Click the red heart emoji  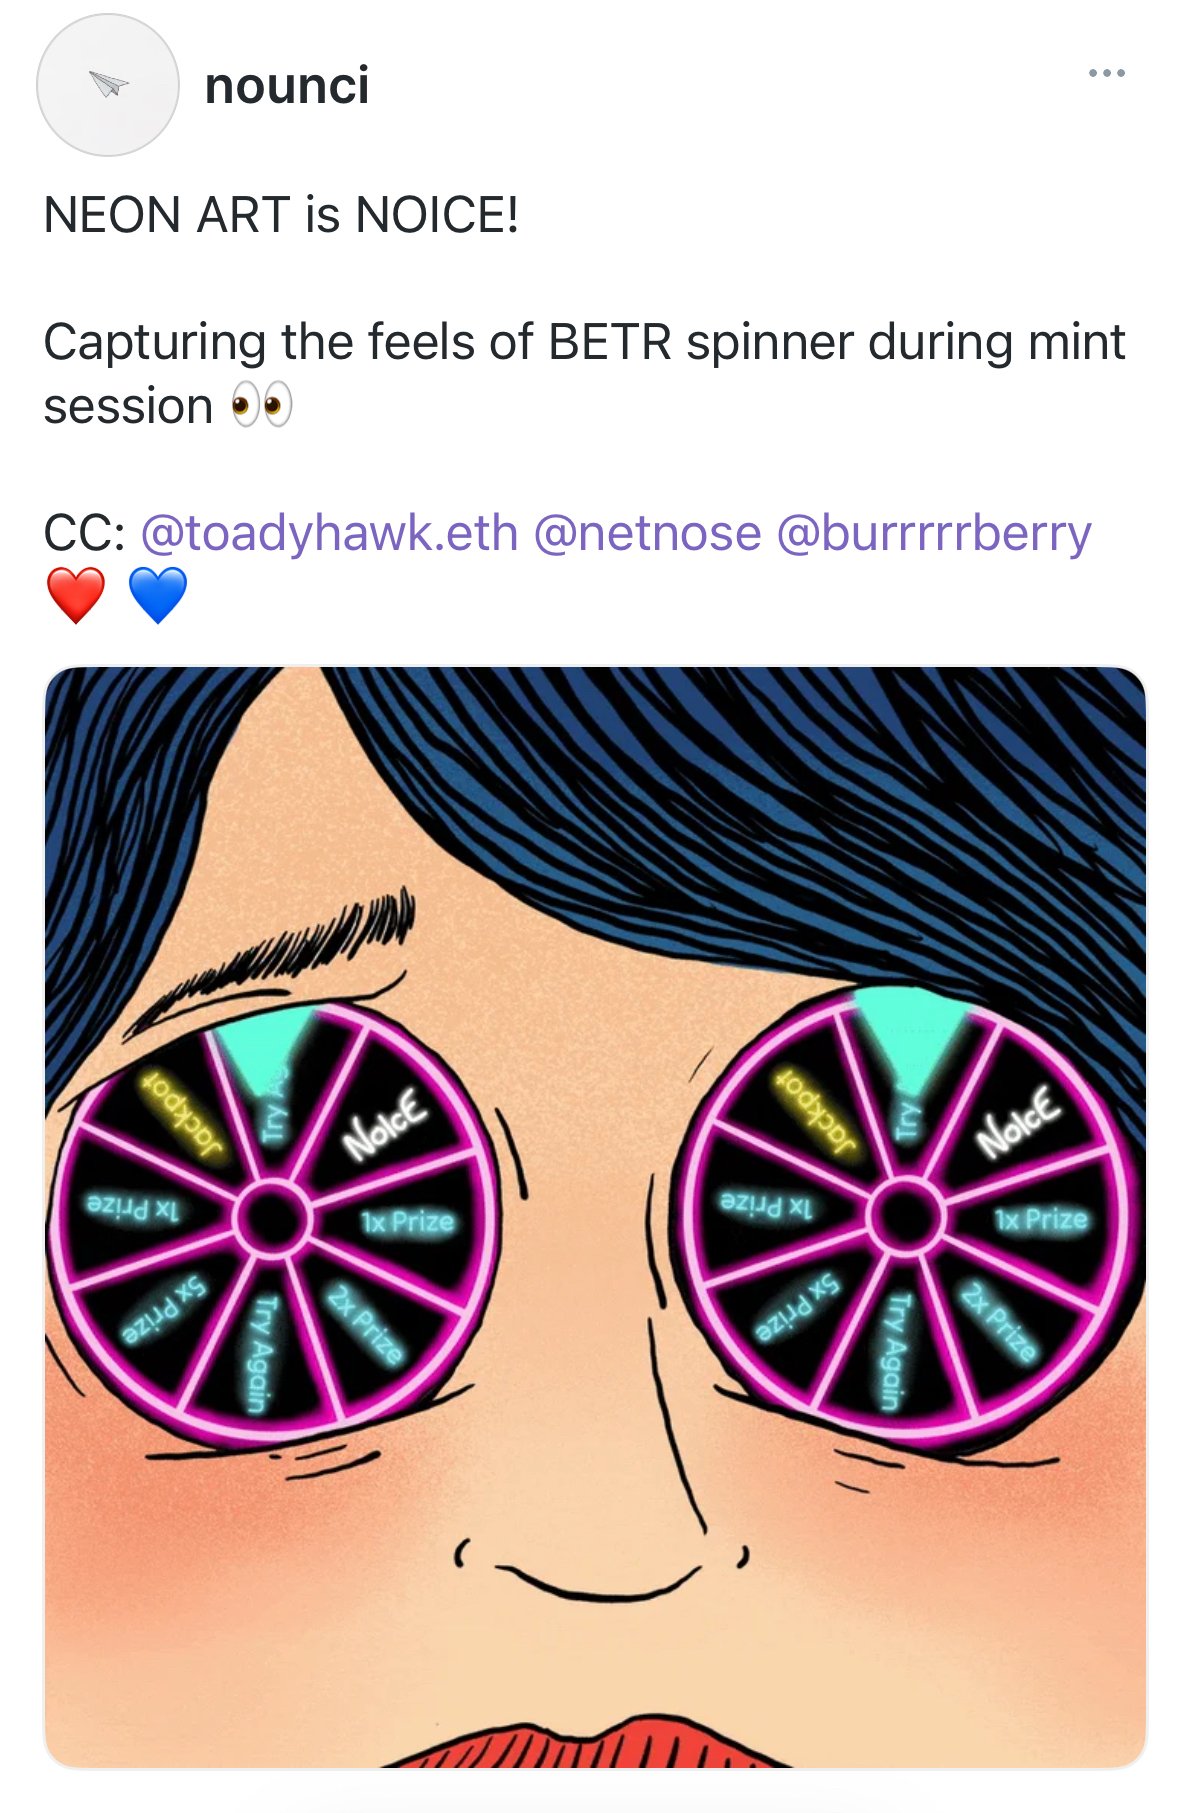coord(76,595)
